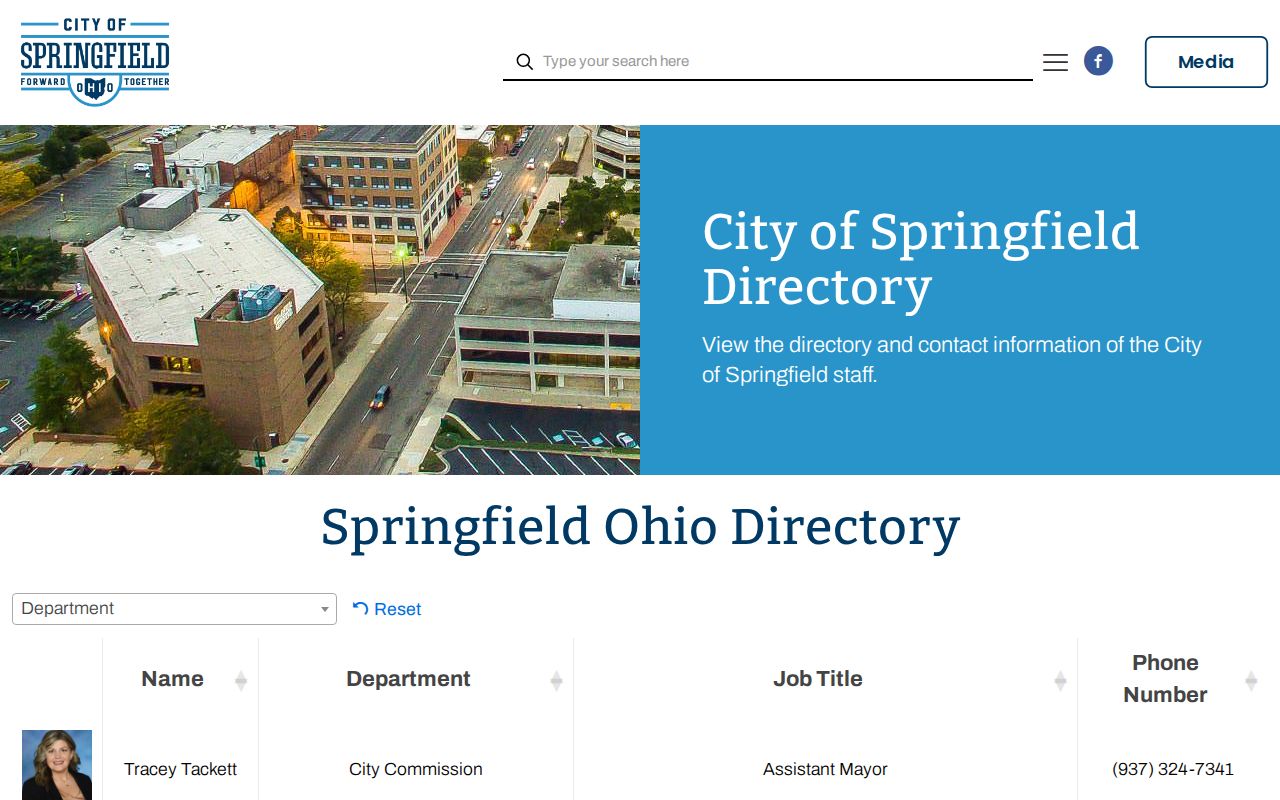
Task: Click the Springfield Ohio Directory heading
Action: point(640,527)
